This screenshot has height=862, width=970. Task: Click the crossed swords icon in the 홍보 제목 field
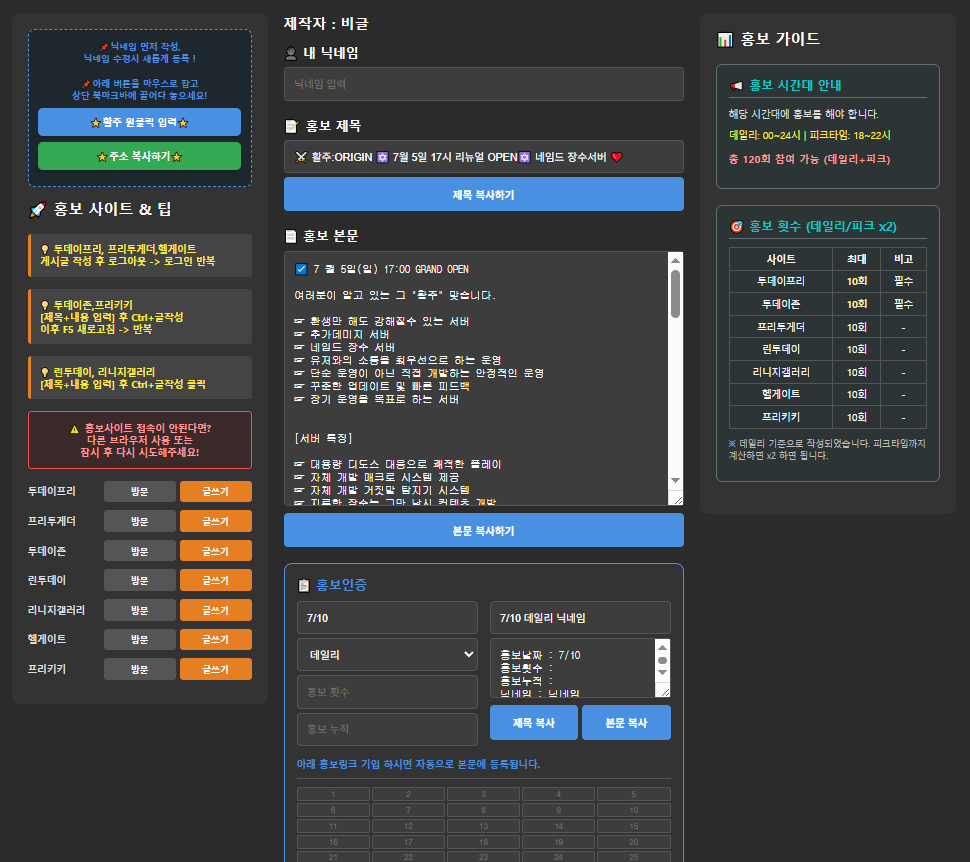coord(301,157)
